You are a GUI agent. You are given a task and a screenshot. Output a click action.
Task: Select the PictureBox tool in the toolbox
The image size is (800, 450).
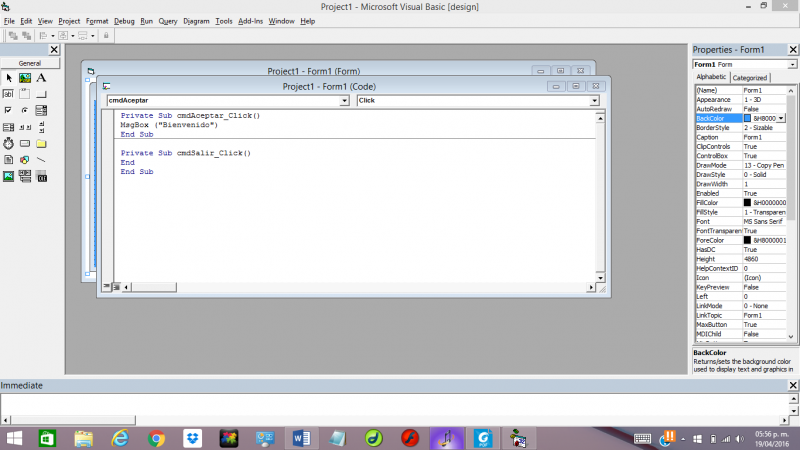tap(25, 78)
